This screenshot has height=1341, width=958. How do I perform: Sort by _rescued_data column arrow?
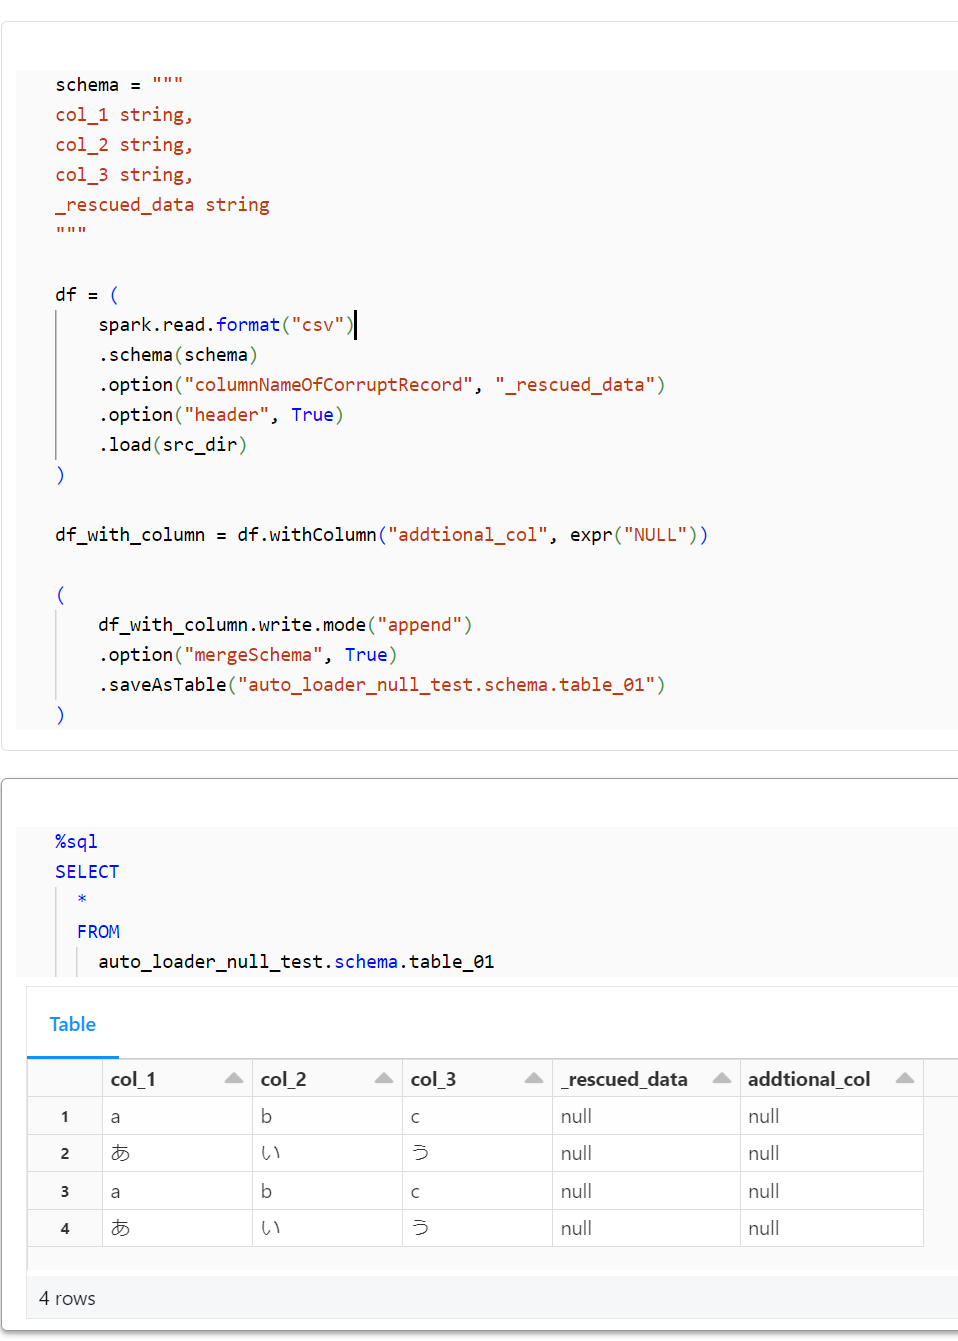722,1078
